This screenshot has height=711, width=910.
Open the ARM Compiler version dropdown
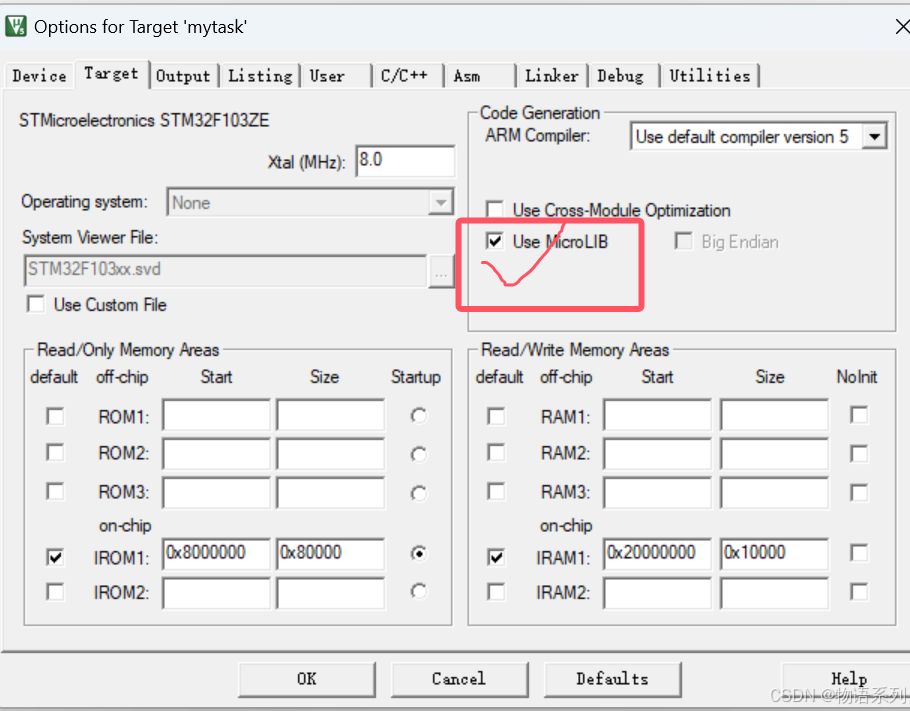pyautogui.click(x=874, y=137)
